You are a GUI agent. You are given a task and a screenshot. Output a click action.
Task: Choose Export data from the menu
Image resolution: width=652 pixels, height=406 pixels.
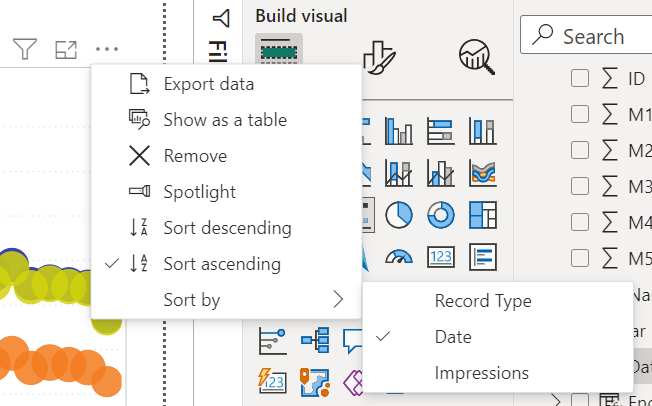[226, 84]
